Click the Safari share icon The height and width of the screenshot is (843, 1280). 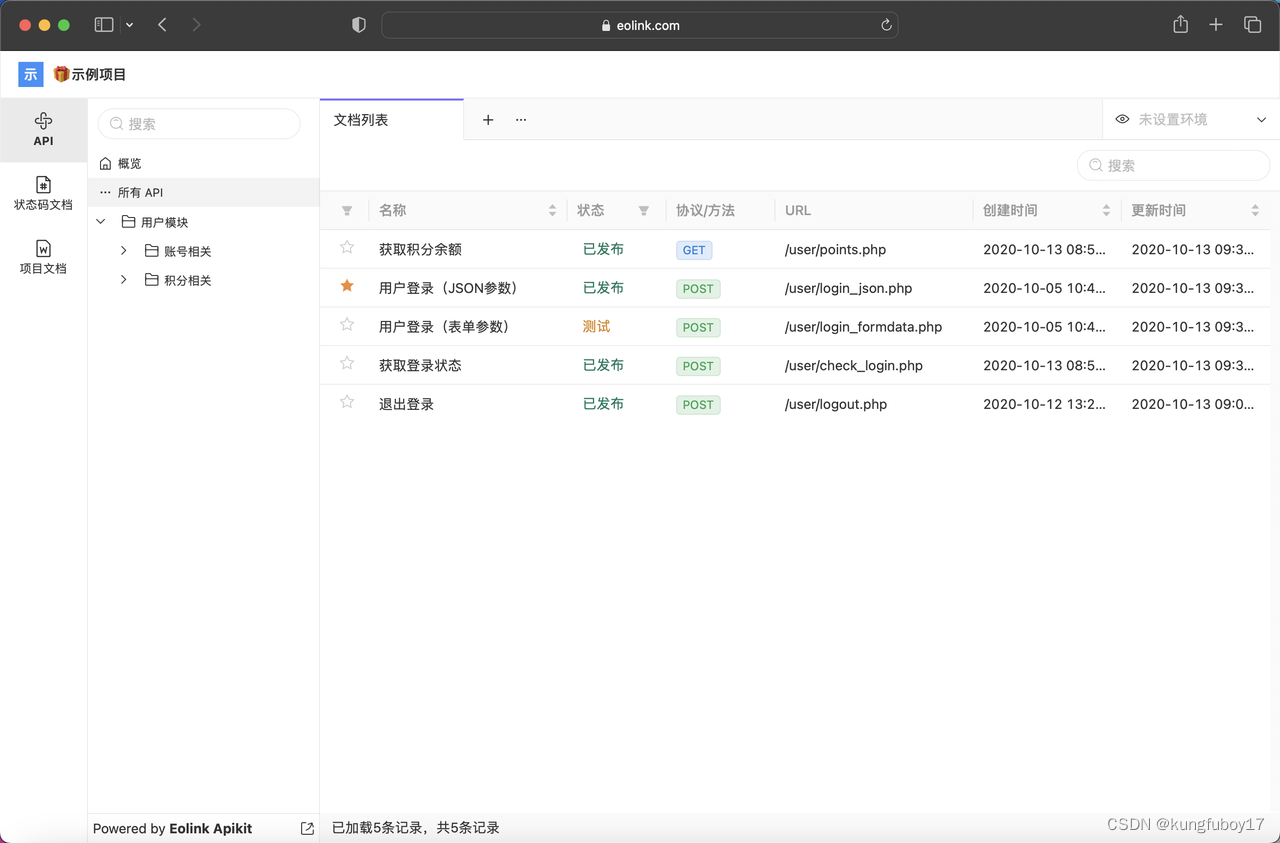click(1180, 25)
